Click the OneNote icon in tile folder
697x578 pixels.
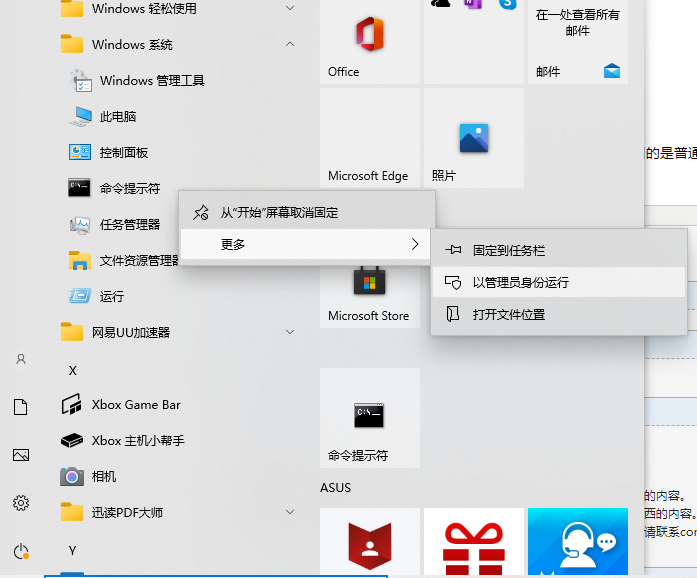click(x=473, y=4)
